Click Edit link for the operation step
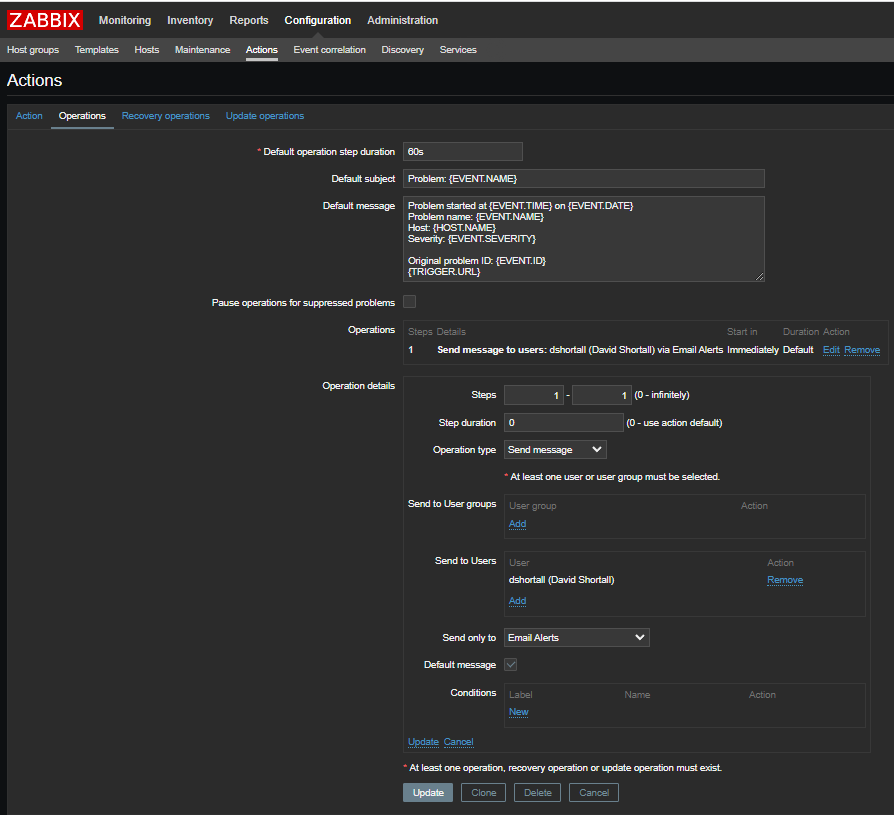This screenshot has height=815, width=894. click(830, 350)
